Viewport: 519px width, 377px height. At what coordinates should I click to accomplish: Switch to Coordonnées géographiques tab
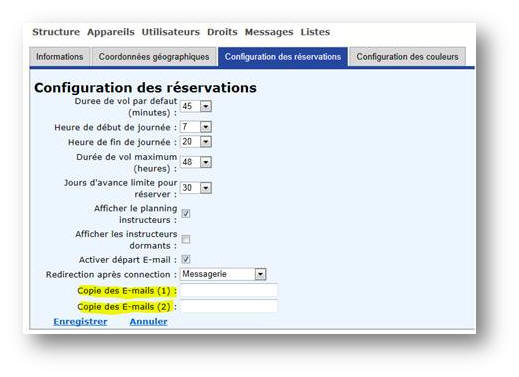point(154,57)
